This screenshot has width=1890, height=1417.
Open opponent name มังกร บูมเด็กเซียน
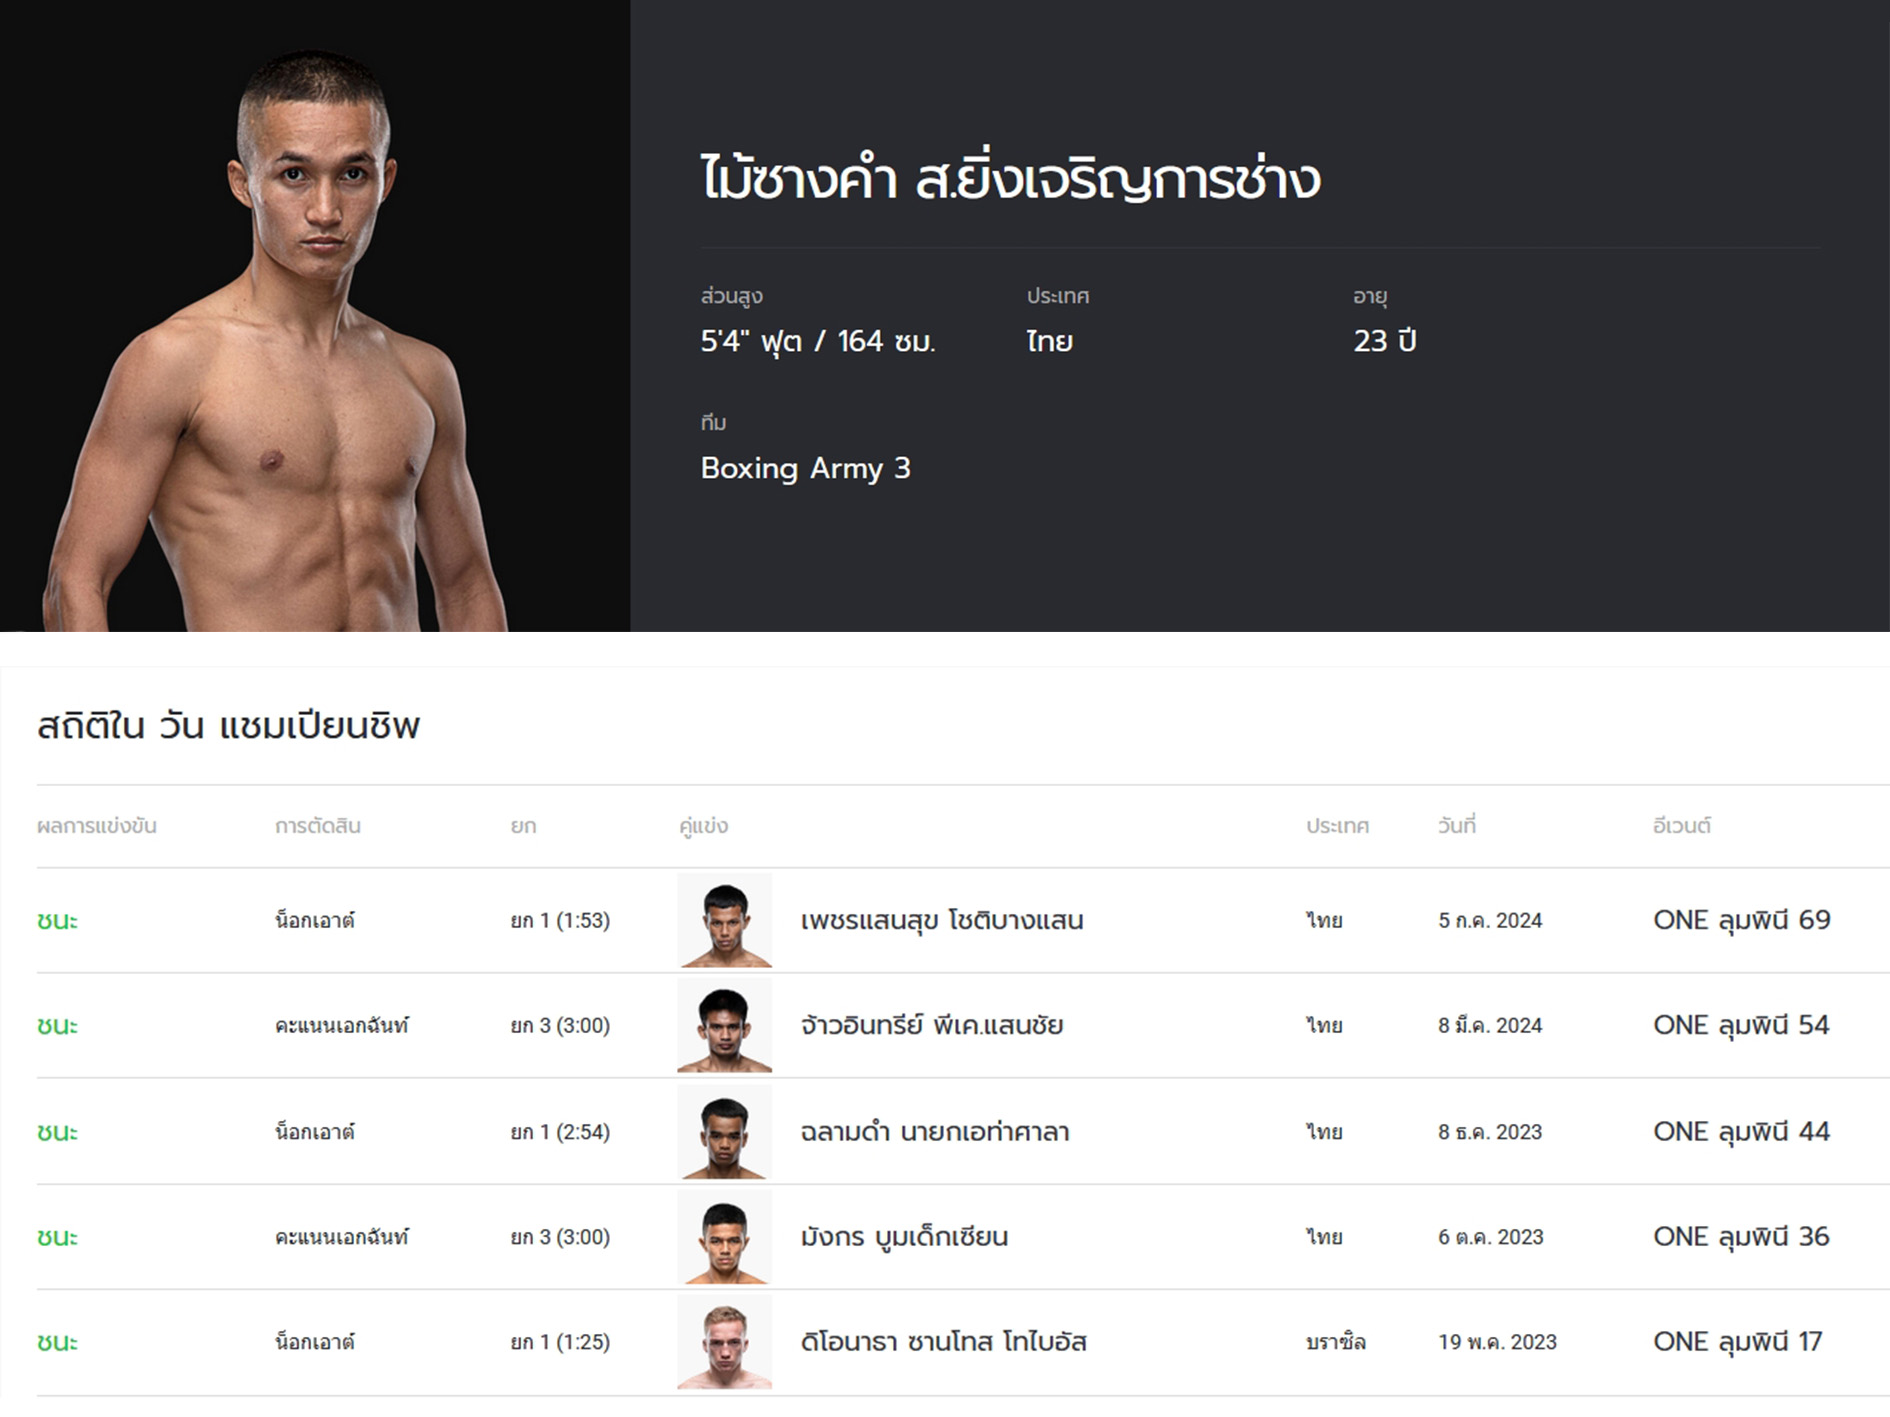point(904,1237)
